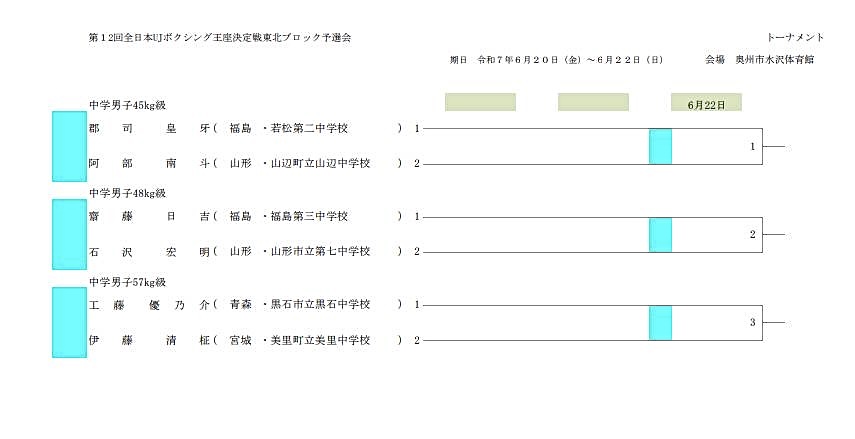Select the 中学男子45kg級 category heading
The image size is (855, 439).
127,104
